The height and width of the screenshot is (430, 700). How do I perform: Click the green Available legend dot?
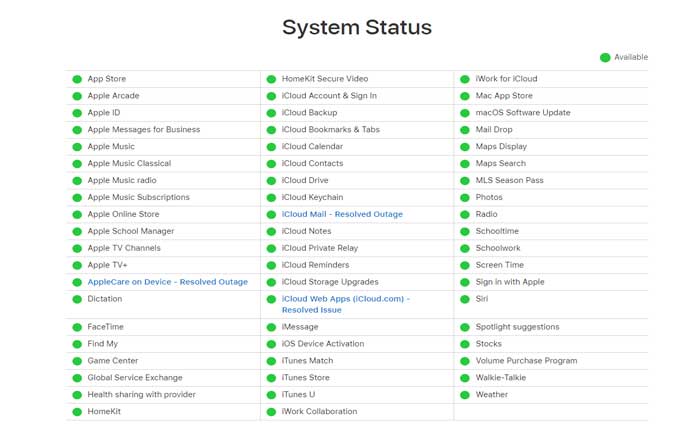point(605,58)
